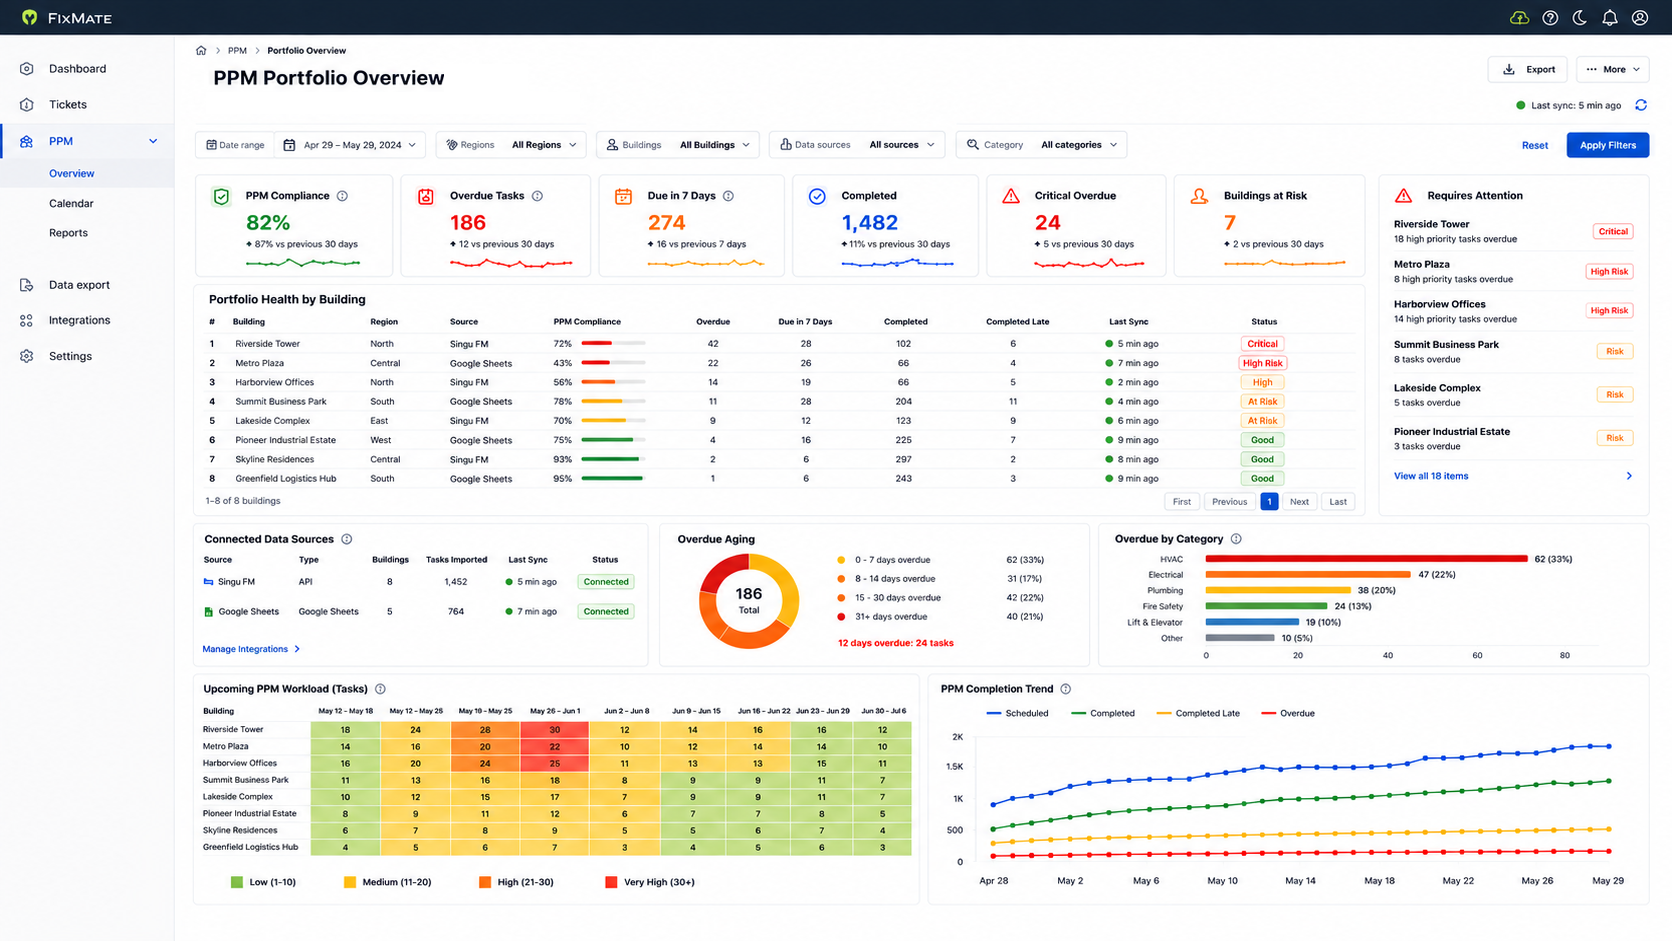The height and width of the screenshot is (941, 1672).
Task: Click the Reset filters link
Action: [x=1535, y=145]
